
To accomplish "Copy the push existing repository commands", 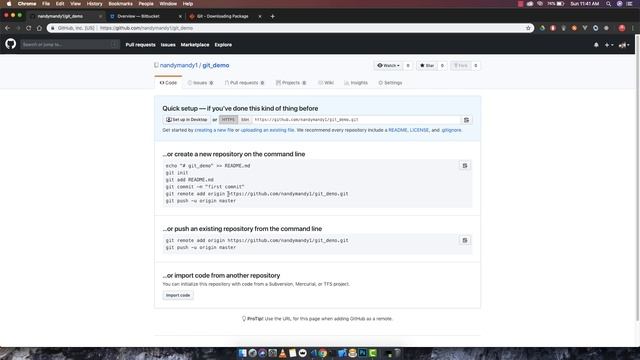I will (x=464, y=240).
